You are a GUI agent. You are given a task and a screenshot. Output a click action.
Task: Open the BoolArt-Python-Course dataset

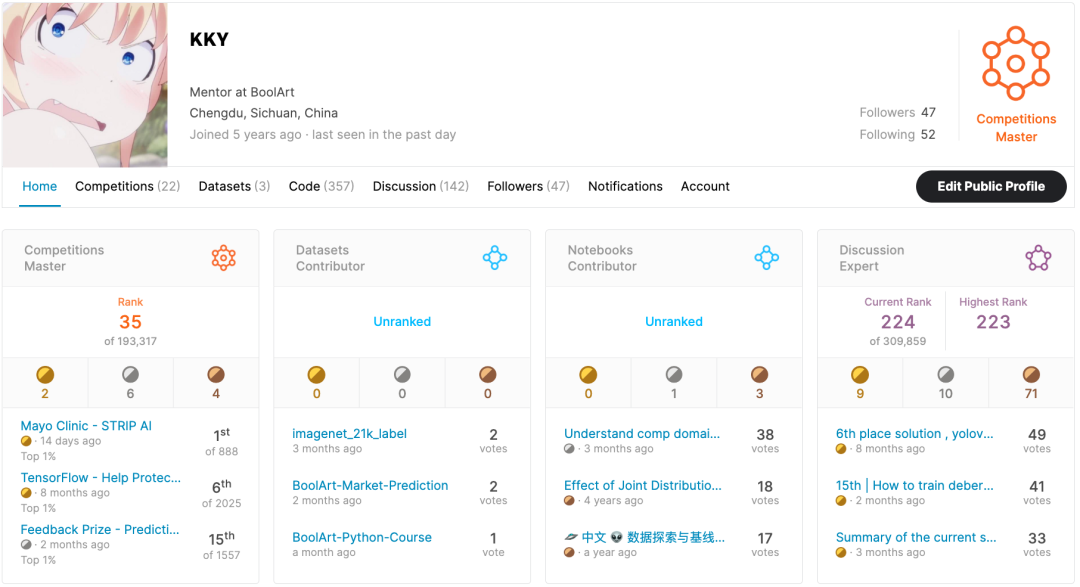[x=362, y=537]
